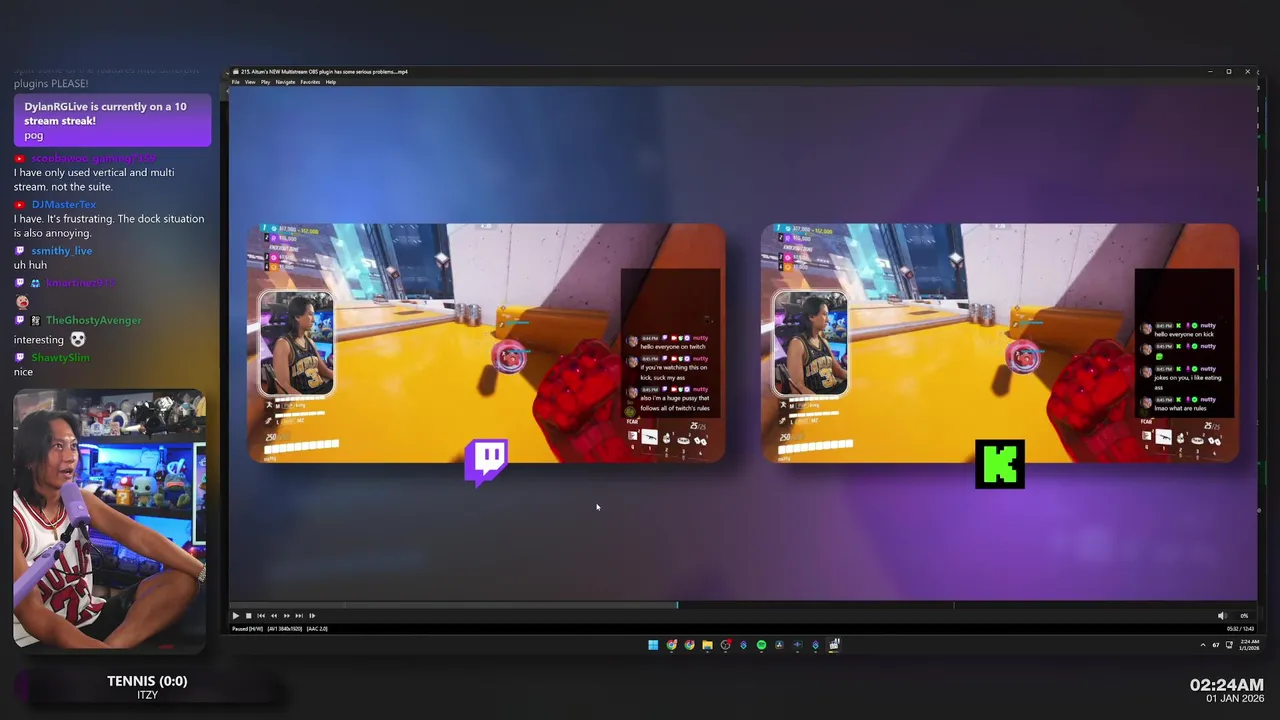This screenshot has width=1280, height=720.
Task: Click the fast-forward (increase speed) button
Action: tap(286, 616)
